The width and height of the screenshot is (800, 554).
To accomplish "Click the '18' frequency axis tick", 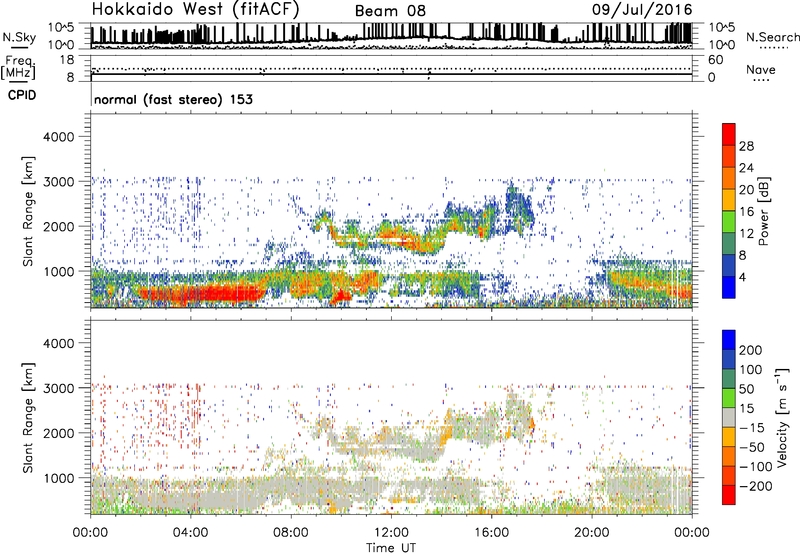I will point(67,60).
